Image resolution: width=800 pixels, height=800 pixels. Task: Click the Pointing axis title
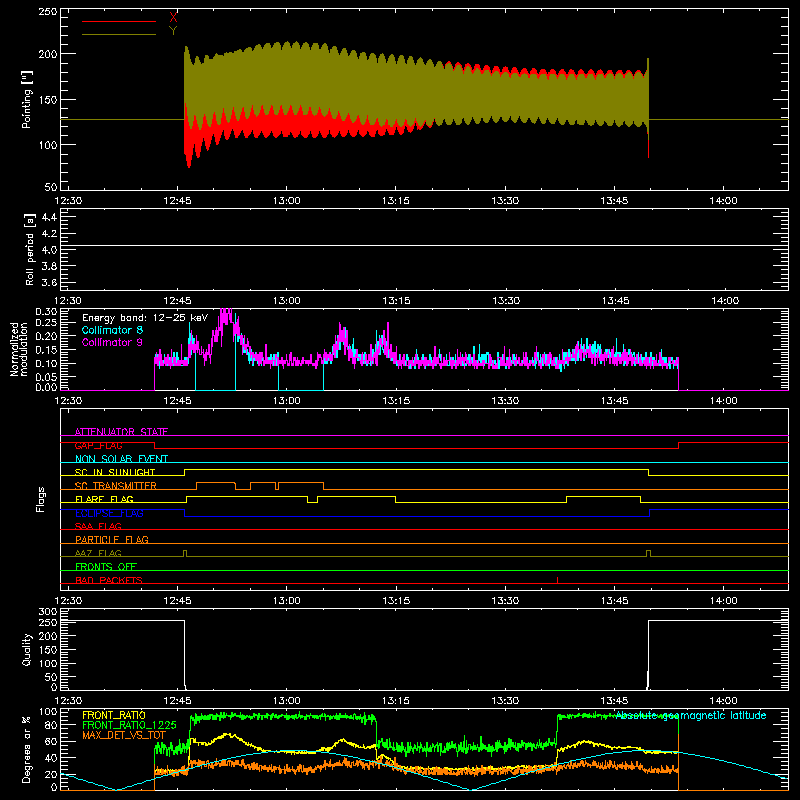(27, 99)
